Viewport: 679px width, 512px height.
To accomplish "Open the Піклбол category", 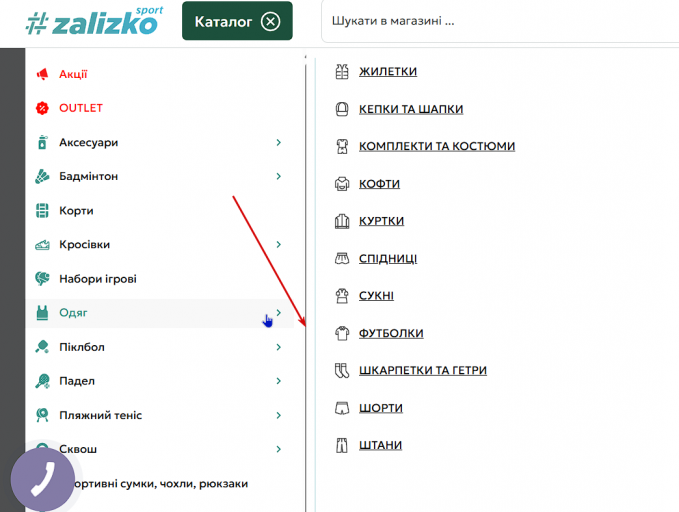I will pyautogui.click(x=82, y=347).
